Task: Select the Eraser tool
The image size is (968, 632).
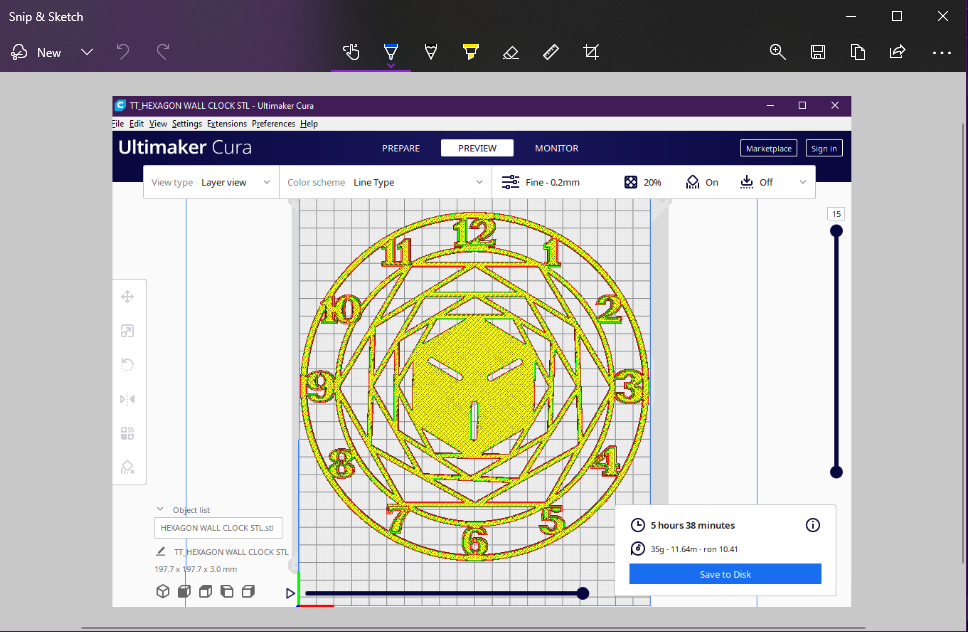Action: 510,52
